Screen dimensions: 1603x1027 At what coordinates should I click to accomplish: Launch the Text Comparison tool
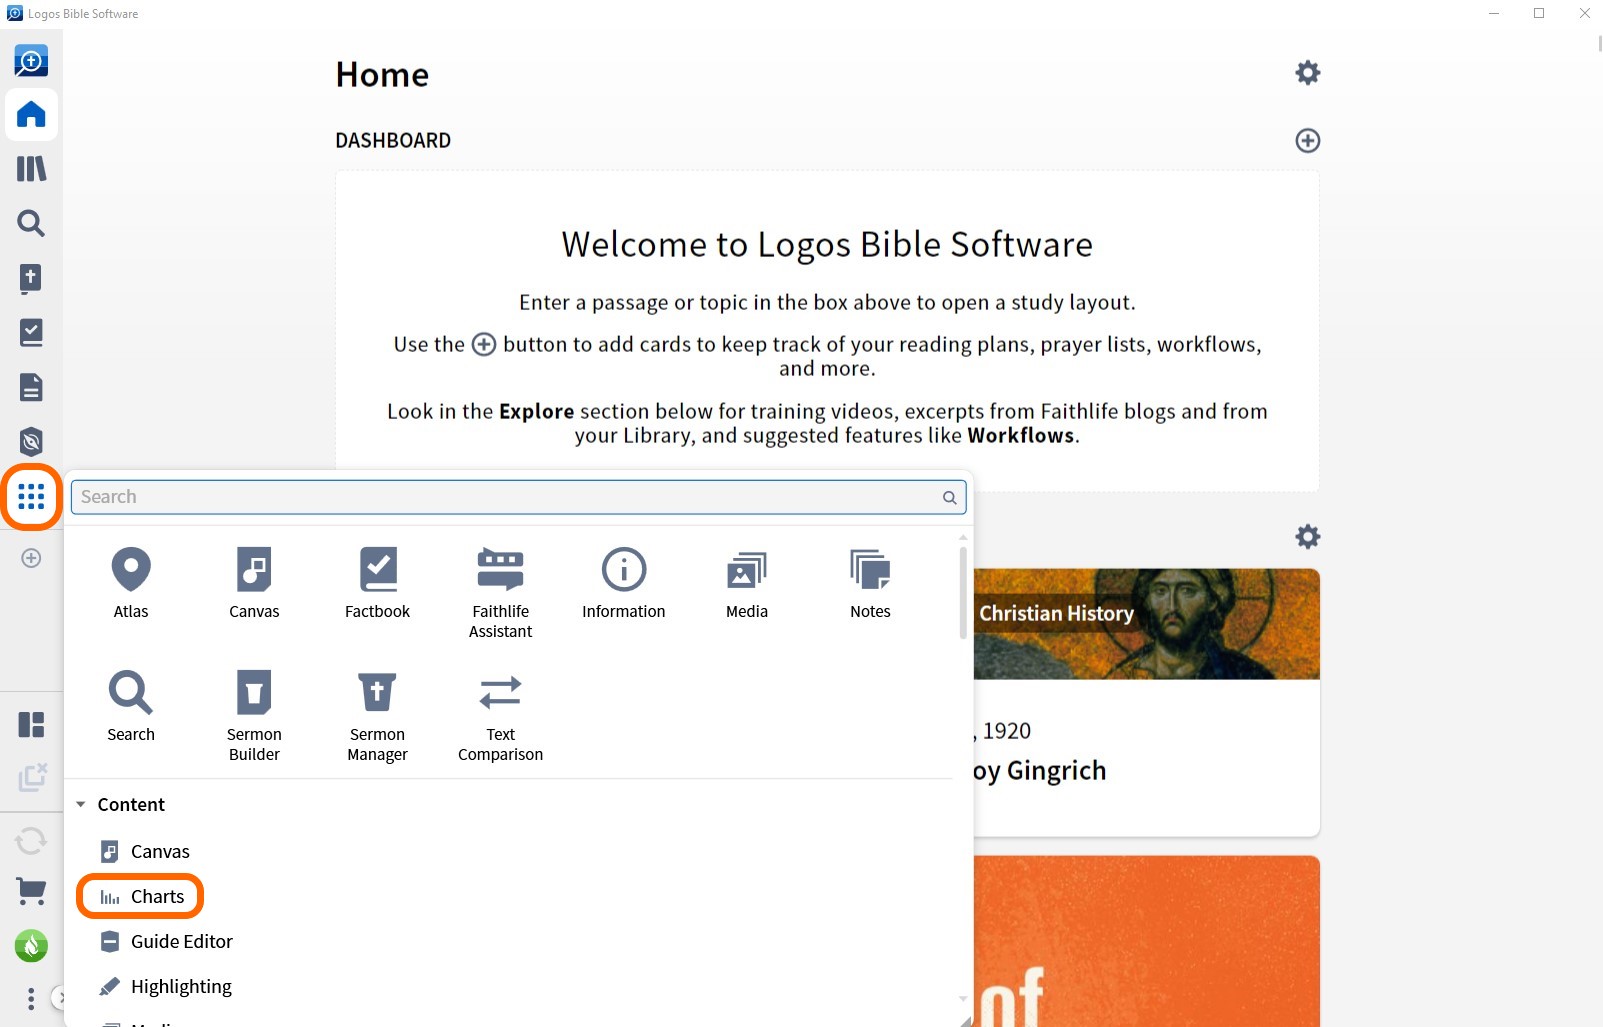click(501, 716)
